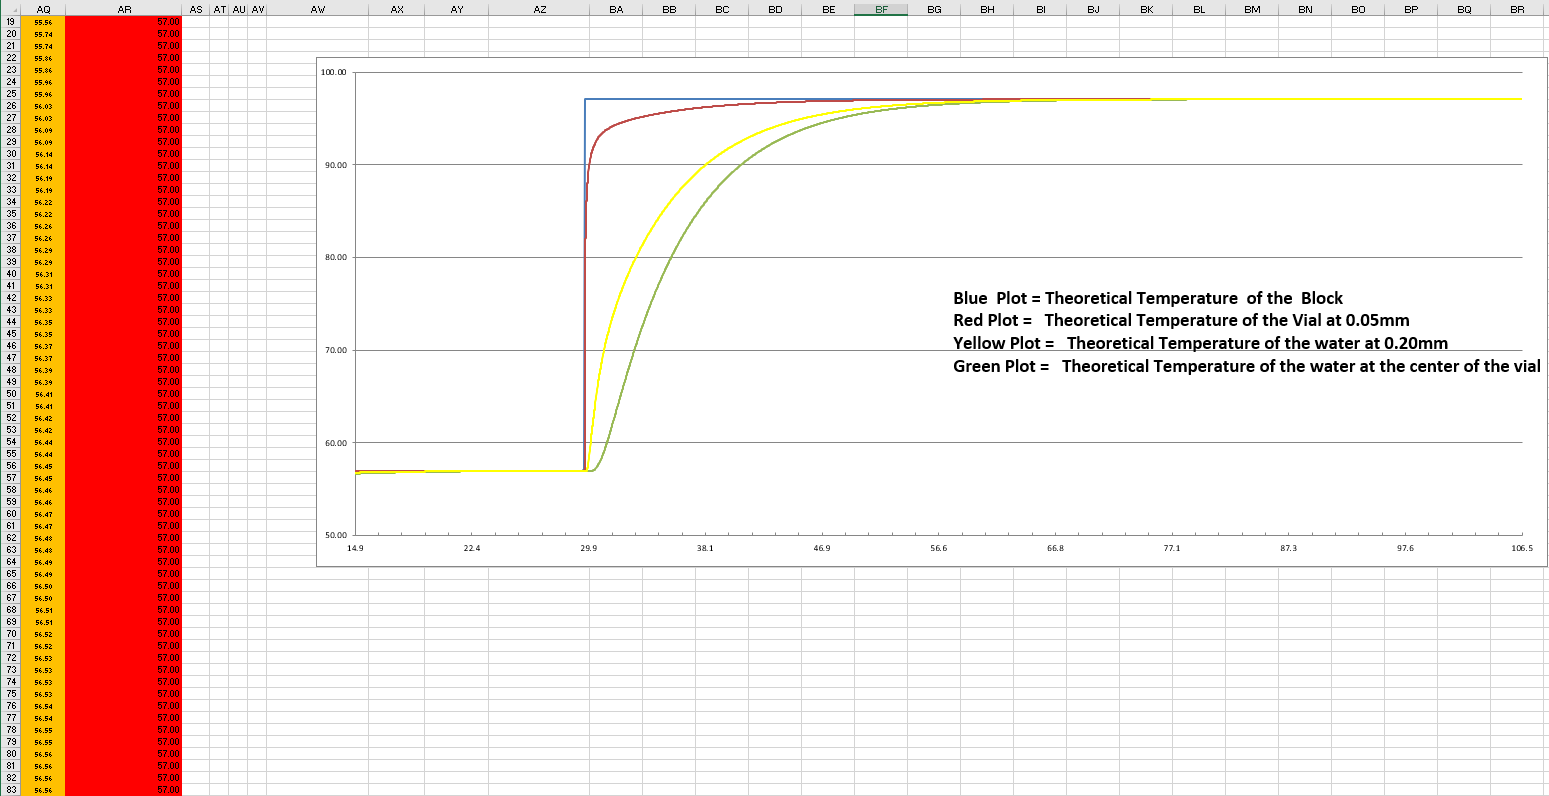The image size is (1549, 796).
Task: Select row 83 header
Action: pos(11,790)
